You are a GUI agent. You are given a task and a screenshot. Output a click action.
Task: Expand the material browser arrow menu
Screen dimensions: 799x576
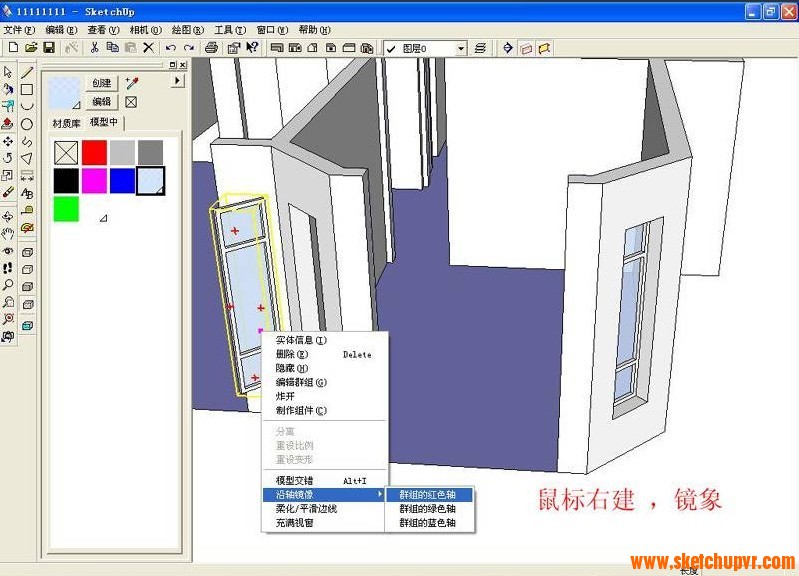[177, 81]
